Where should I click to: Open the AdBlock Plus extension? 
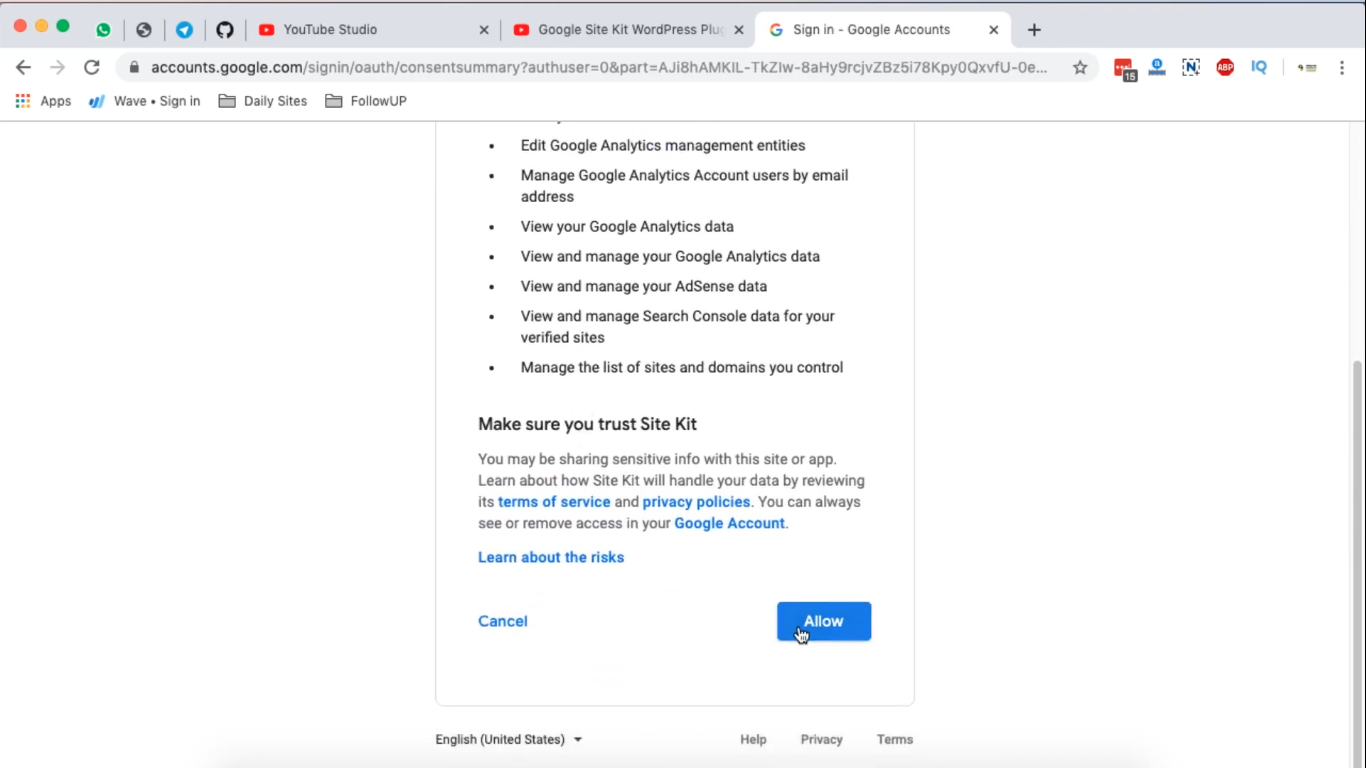1225,68
